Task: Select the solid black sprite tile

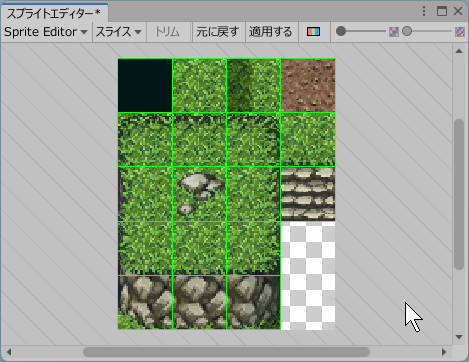Action: pos(145,85)
